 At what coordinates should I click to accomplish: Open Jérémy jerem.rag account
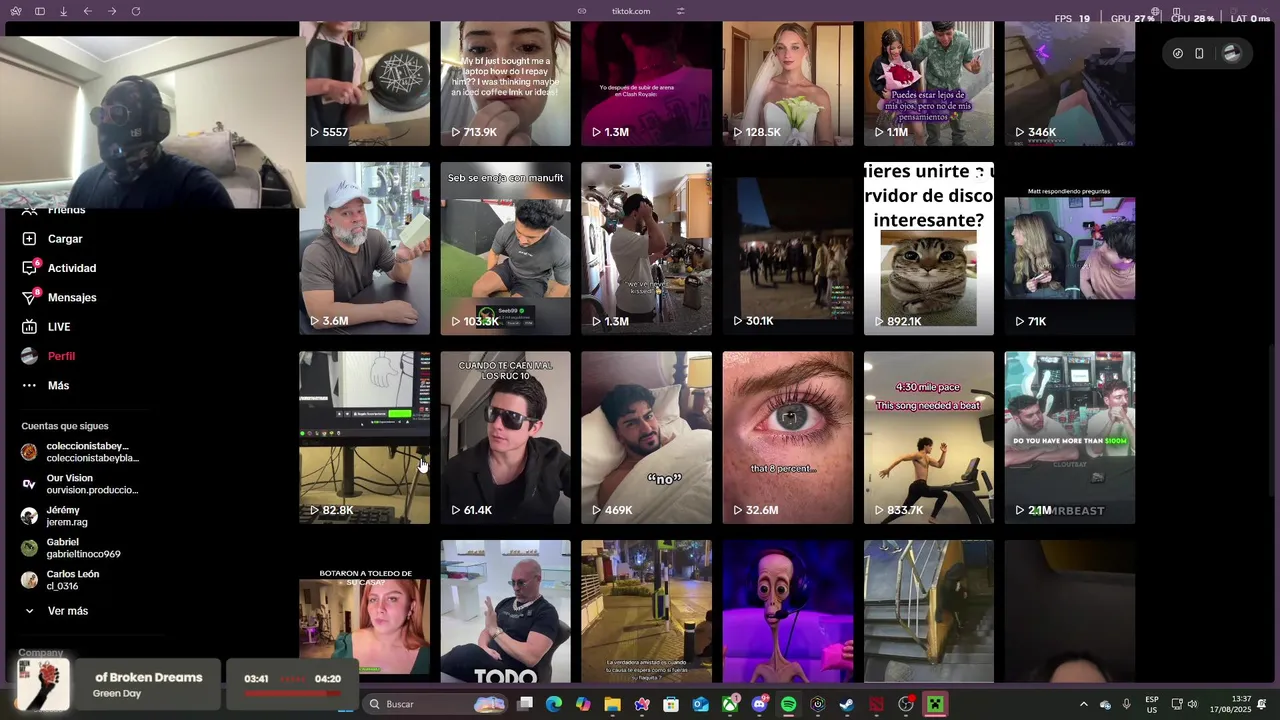(82, 516)
